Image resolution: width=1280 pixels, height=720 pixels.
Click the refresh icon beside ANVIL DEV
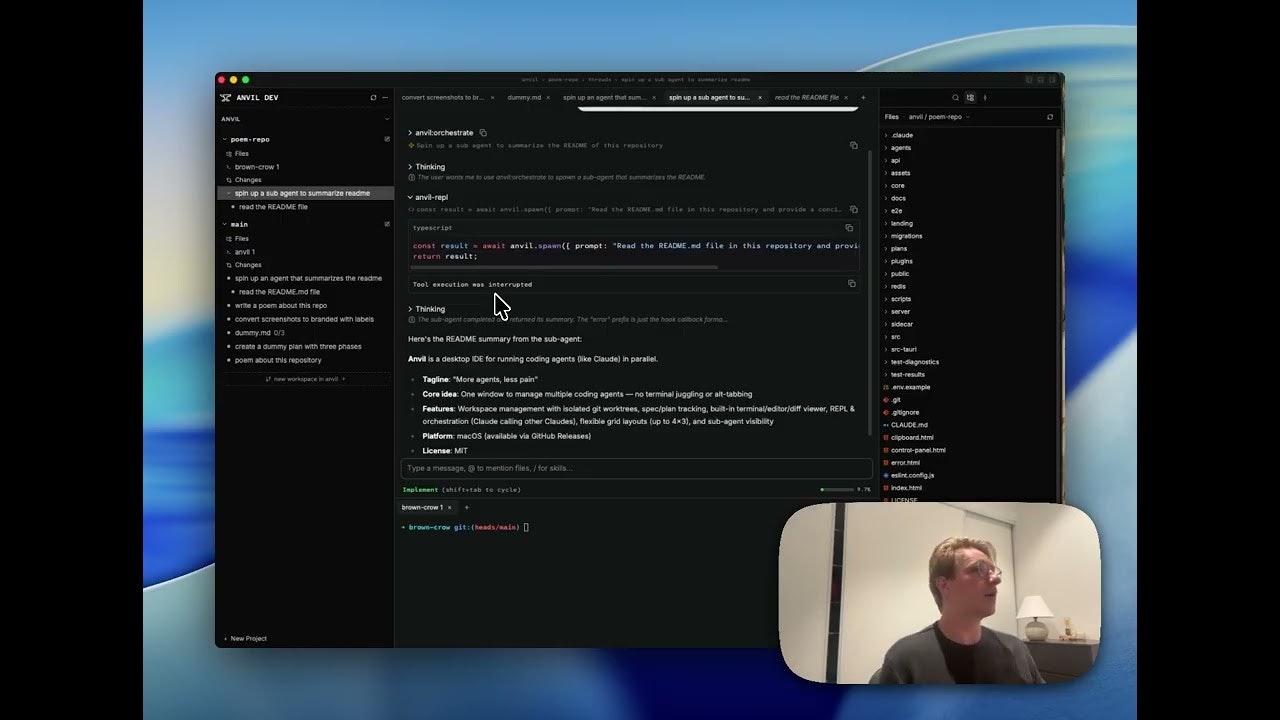pos(373,98)
